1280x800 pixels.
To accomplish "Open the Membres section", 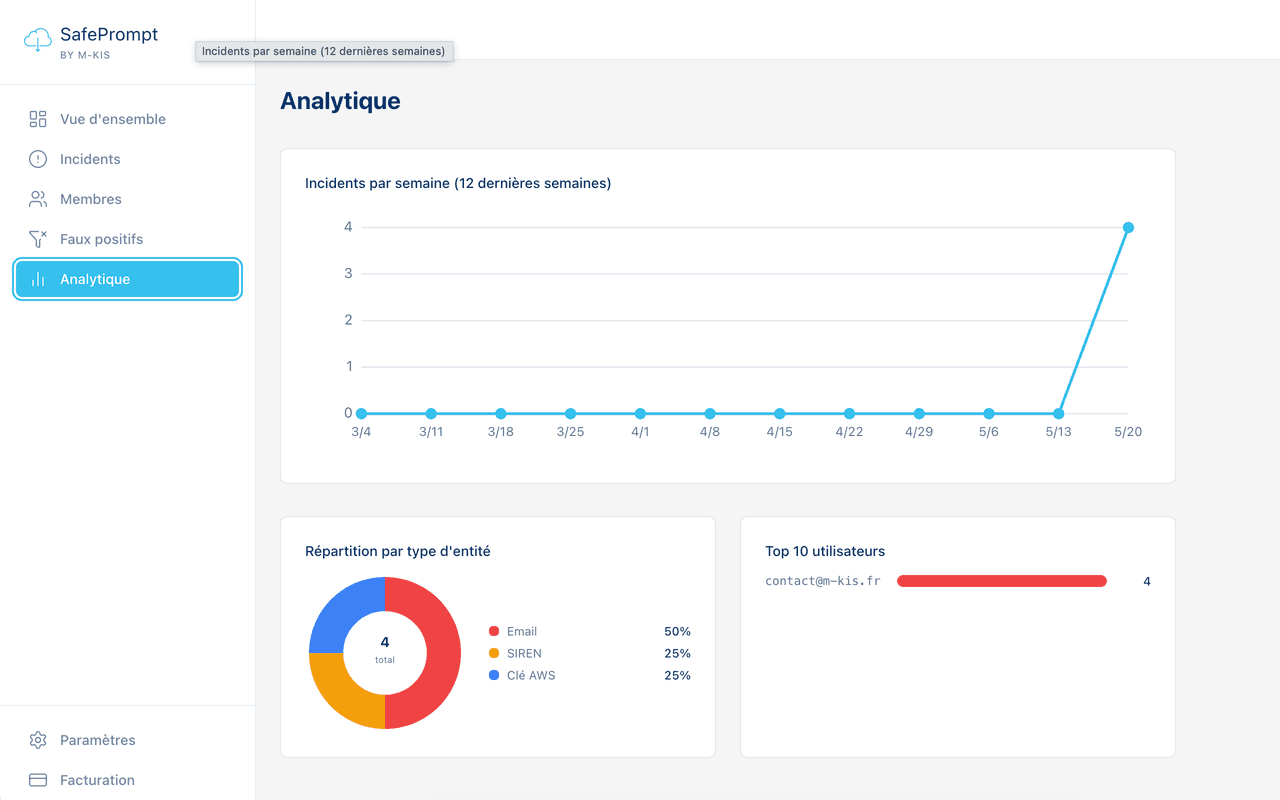I will pos(128,199).
